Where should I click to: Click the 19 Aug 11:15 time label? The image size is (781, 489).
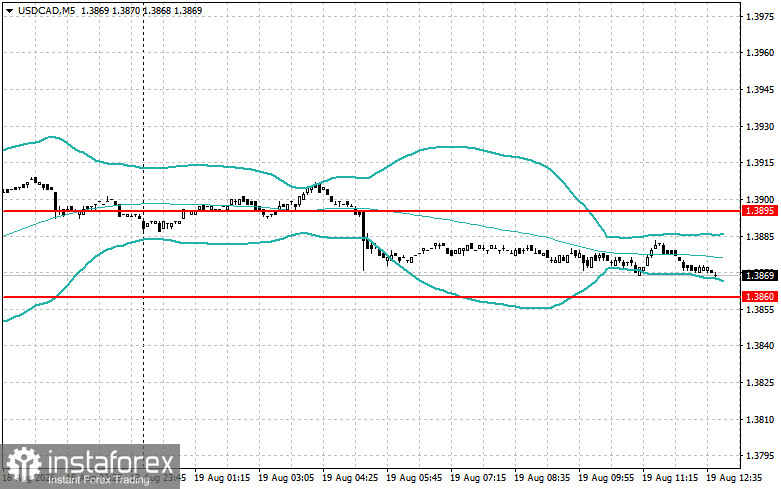670,478
